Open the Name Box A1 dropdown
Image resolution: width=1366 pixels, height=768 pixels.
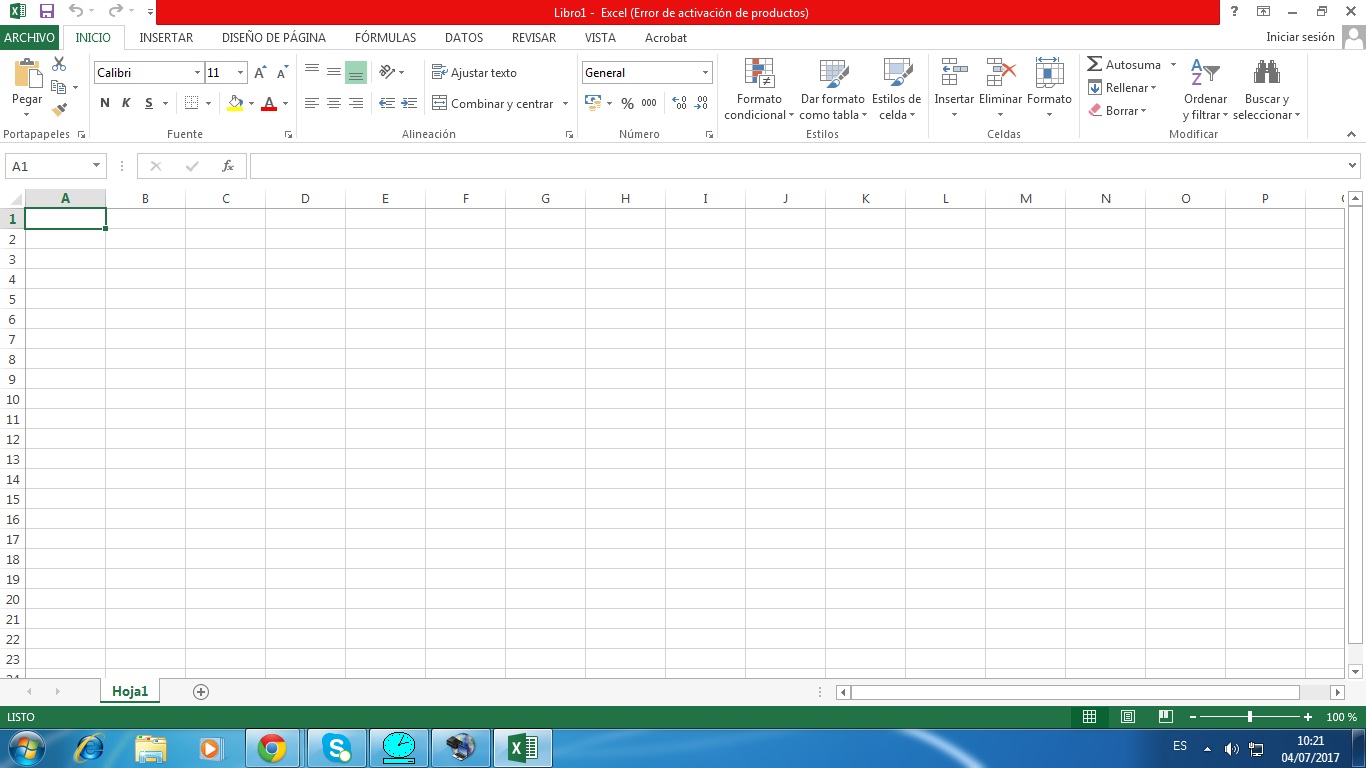96,166
